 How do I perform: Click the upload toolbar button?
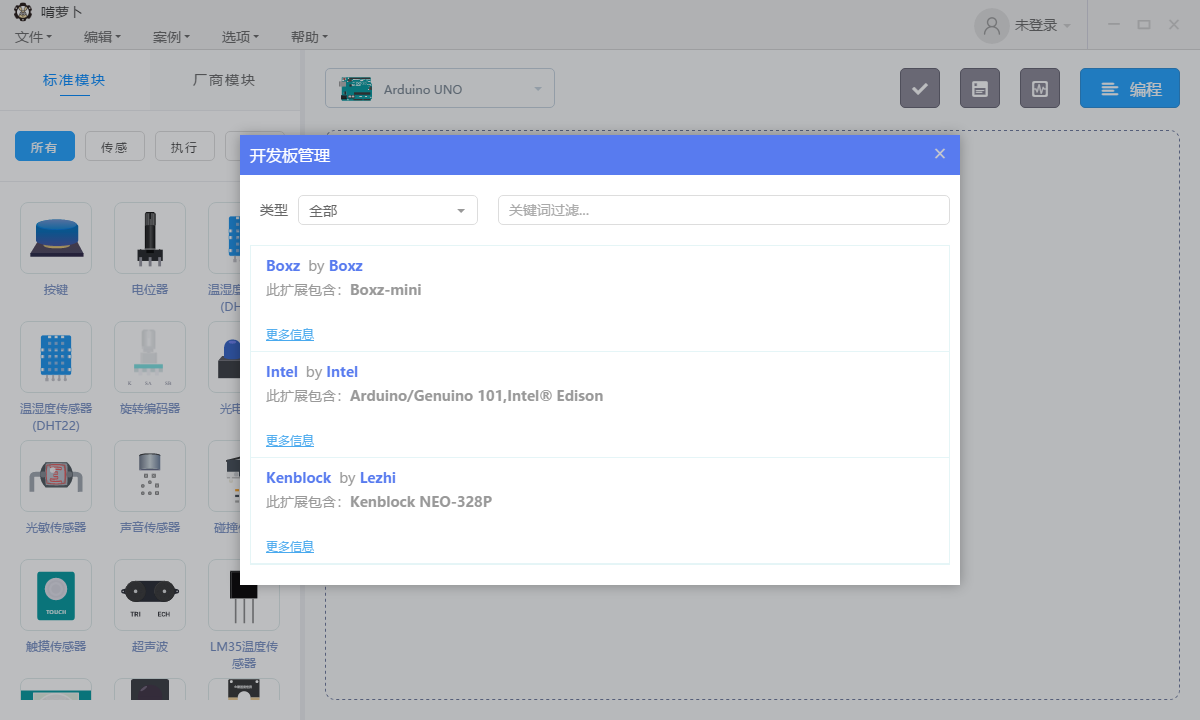(980, 88)
